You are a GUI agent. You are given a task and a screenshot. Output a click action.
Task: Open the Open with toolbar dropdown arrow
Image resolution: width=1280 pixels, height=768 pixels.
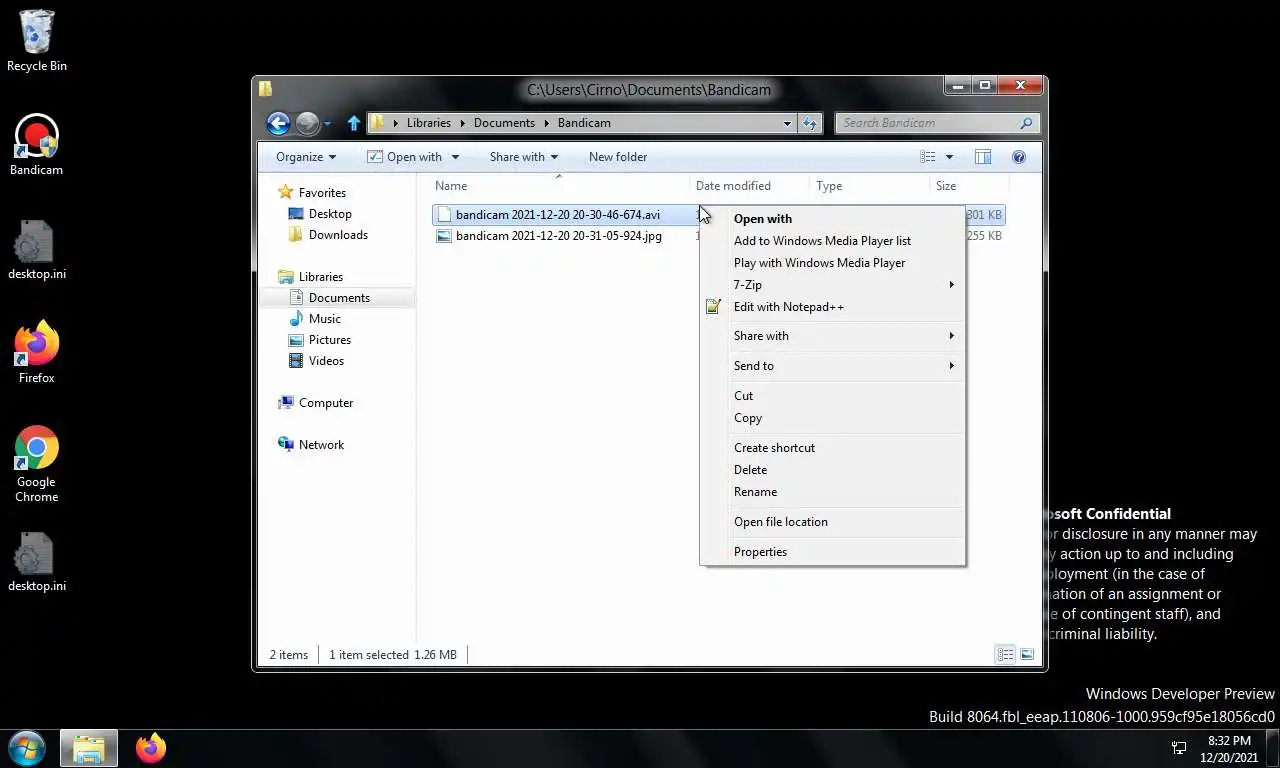[455, 157]
